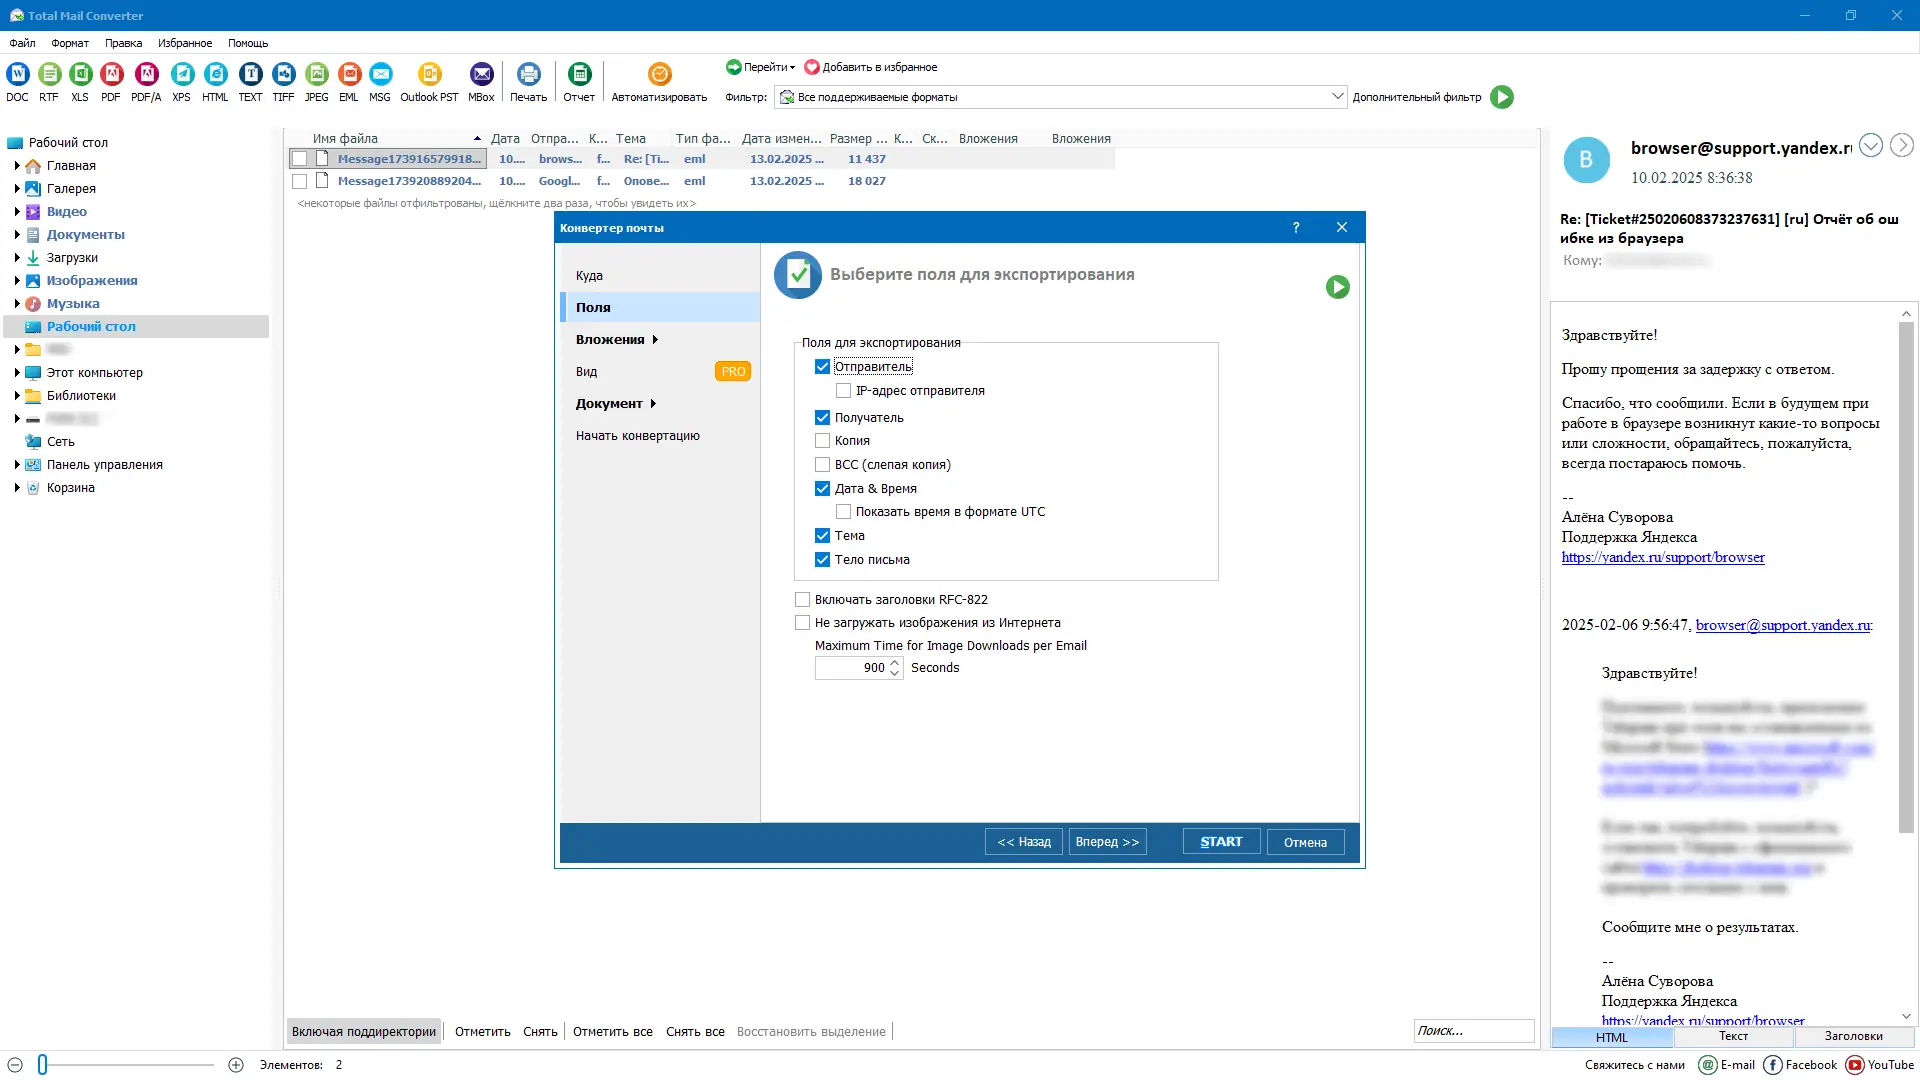The width and height of the screenshot is (1920, 1080).
Task: Switch to the Заголовки tab
Action: point(1853,1037)
